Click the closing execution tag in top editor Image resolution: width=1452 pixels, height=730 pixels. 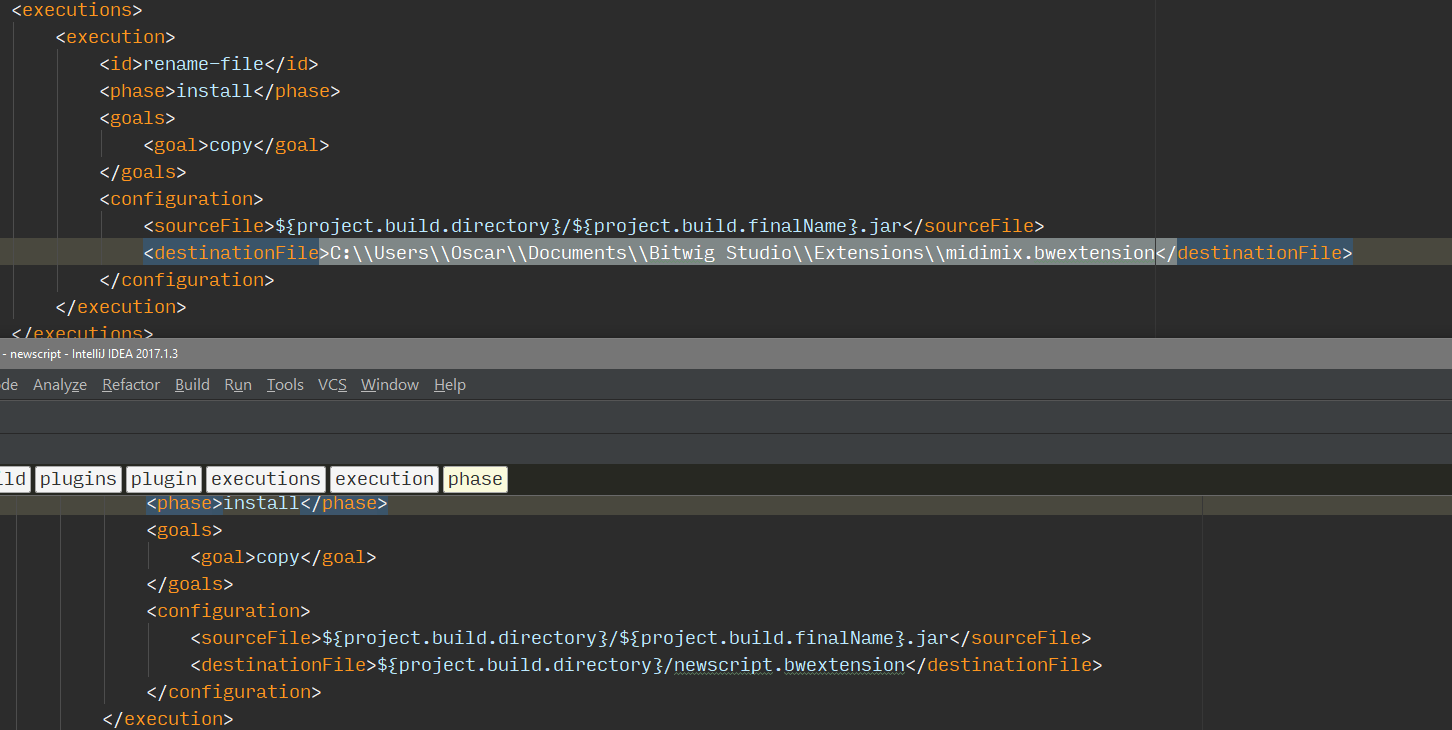pyautogui.click(x=121, y=307)
